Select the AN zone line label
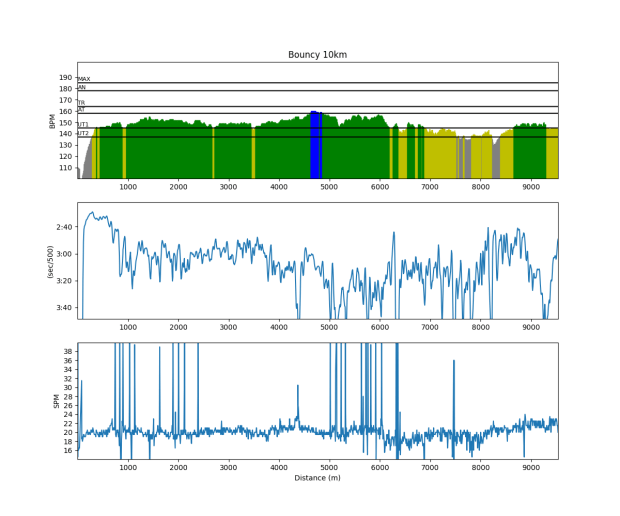 pos(82,88)
